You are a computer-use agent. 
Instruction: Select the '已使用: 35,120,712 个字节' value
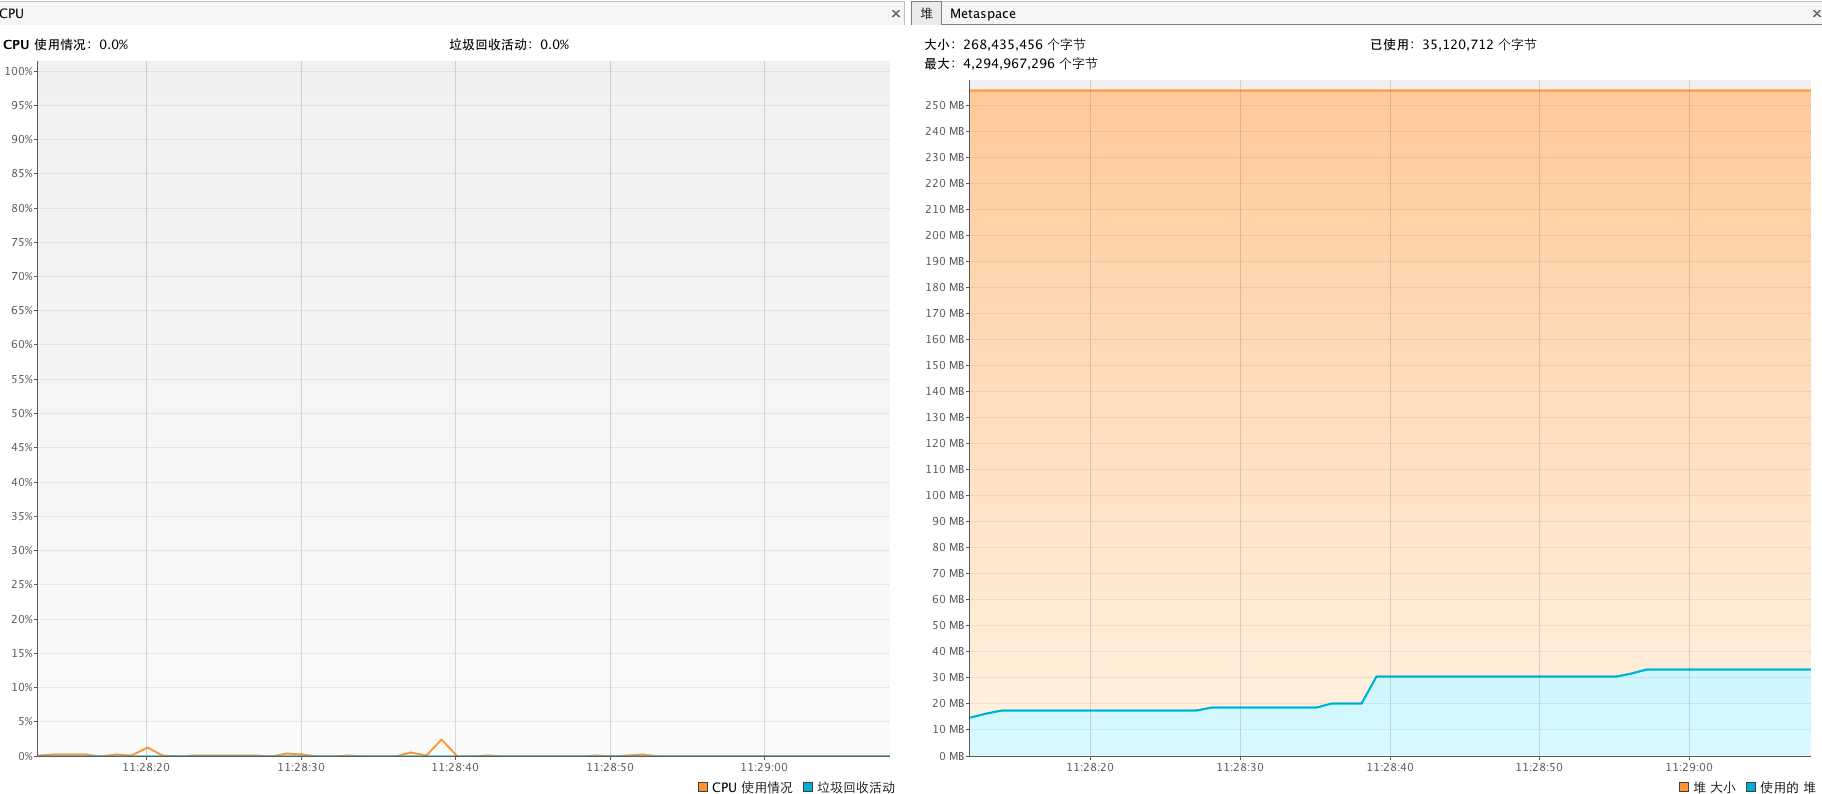coord(1453,45)
